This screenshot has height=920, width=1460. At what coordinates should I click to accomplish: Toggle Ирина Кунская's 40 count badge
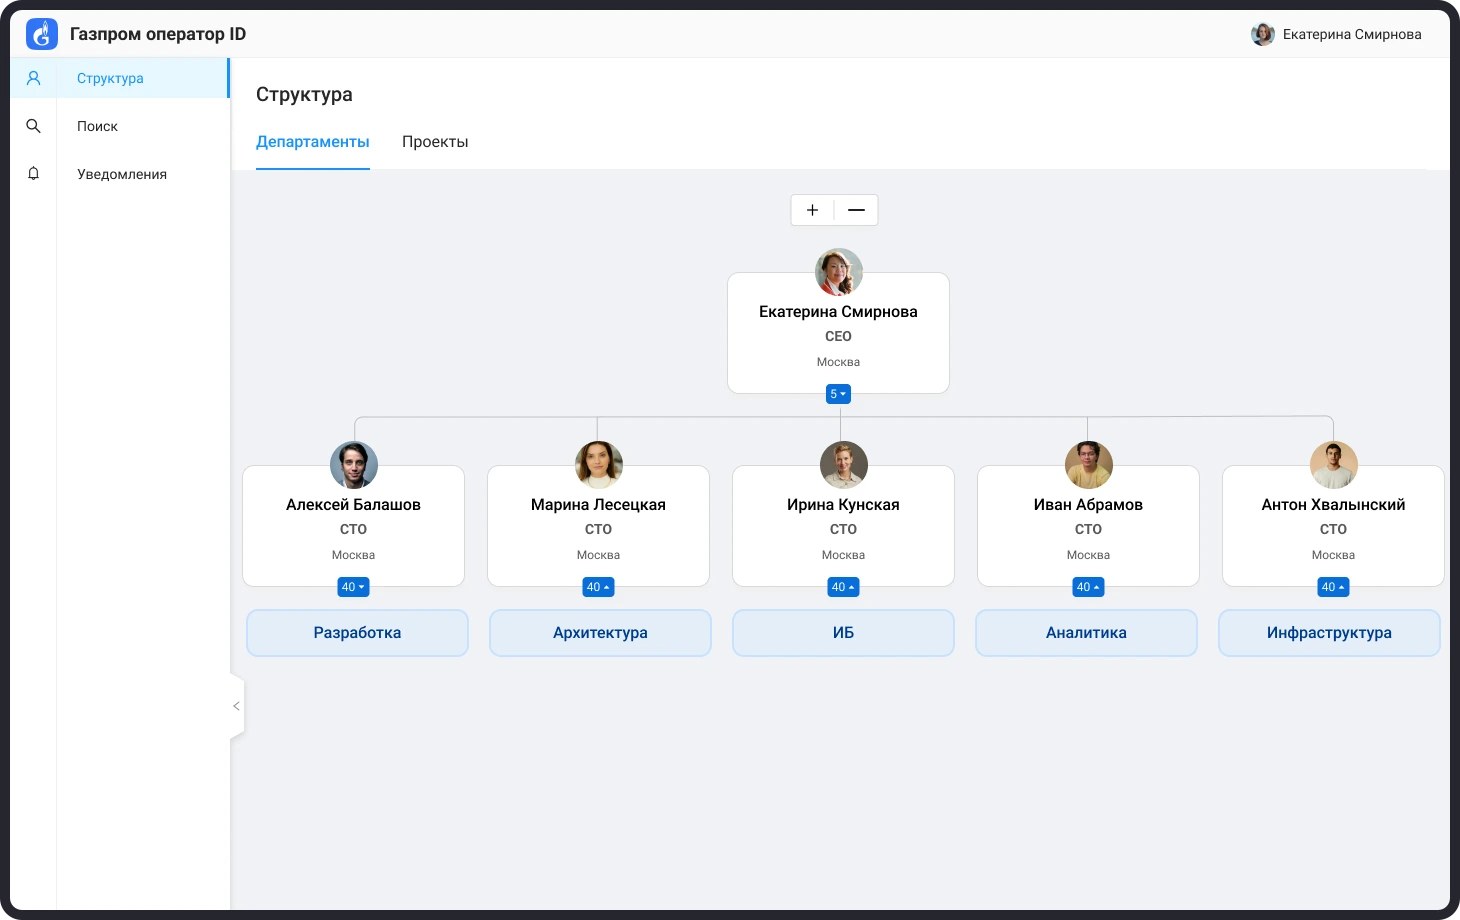click(x=843, y=587)
